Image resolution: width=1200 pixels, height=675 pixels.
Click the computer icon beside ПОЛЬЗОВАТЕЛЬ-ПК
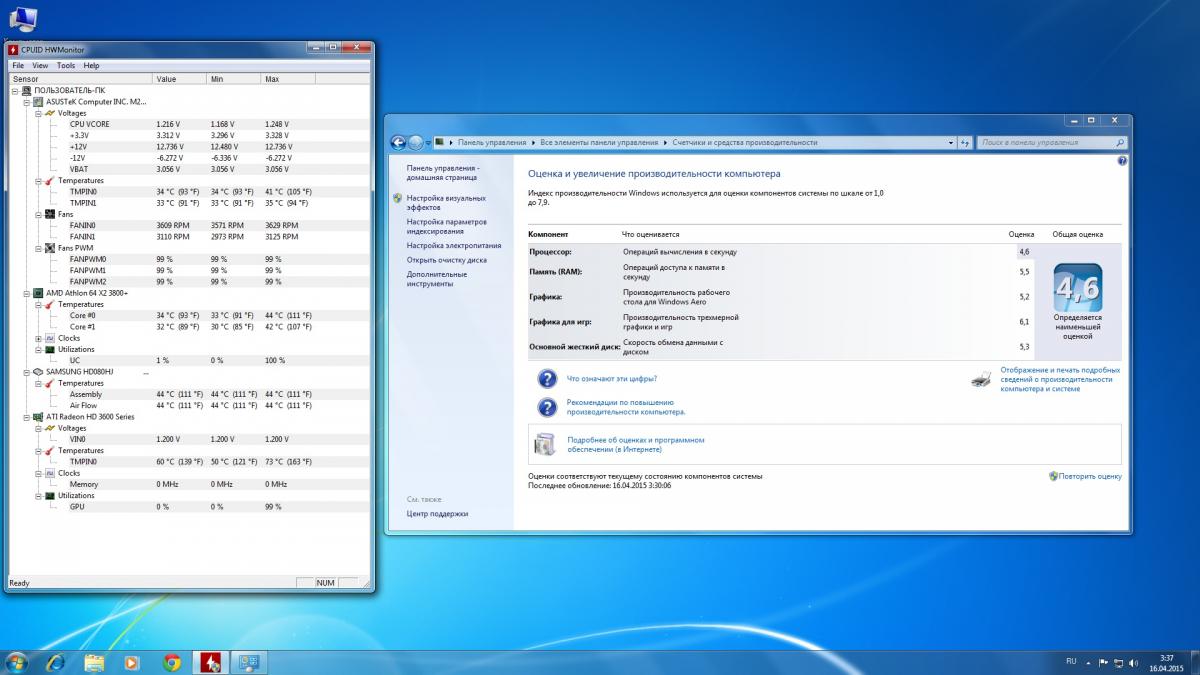pos(27,90)
